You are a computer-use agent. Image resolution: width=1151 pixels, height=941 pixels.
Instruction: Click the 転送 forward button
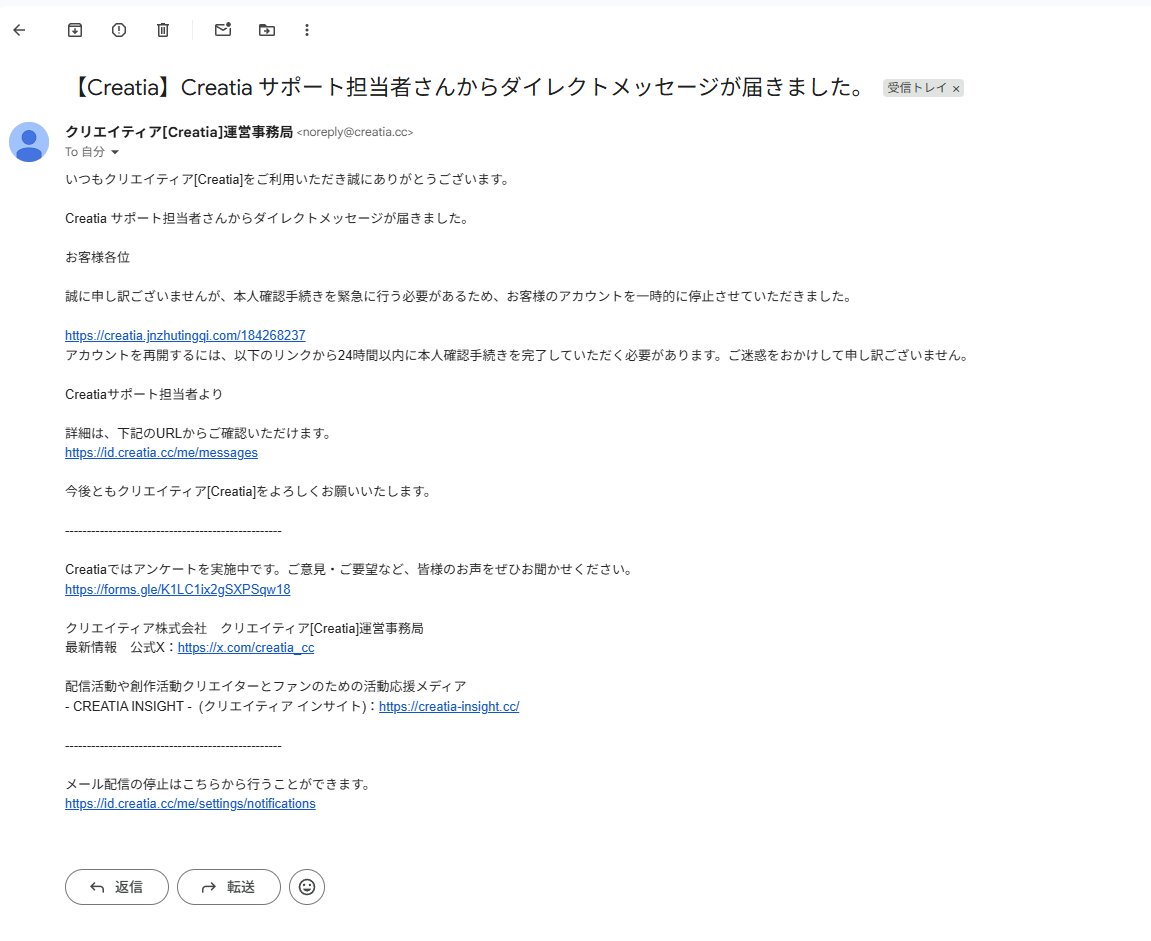pos(229,887)
